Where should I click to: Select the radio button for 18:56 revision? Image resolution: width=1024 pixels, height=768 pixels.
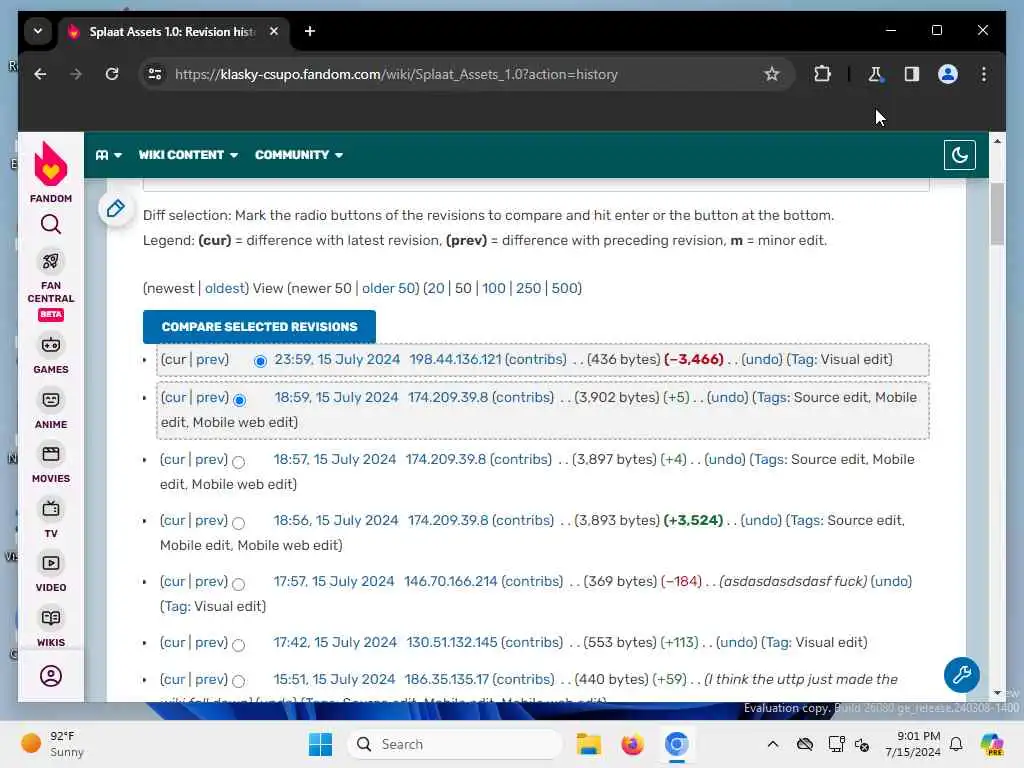[x=238, y=523]
